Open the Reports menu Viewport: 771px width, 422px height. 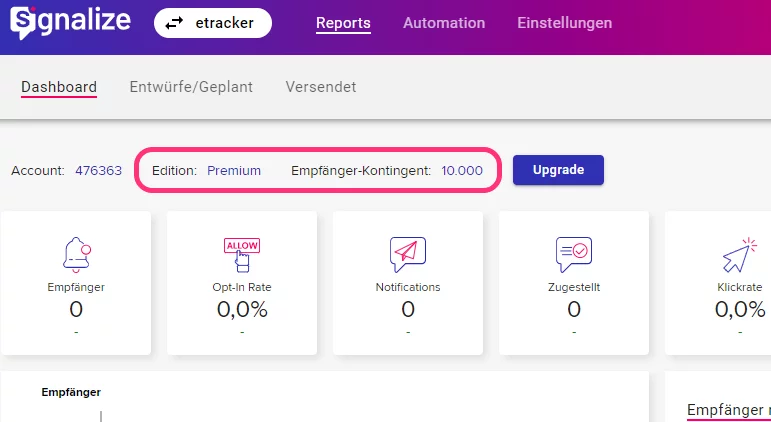click(x=343, y=23)
